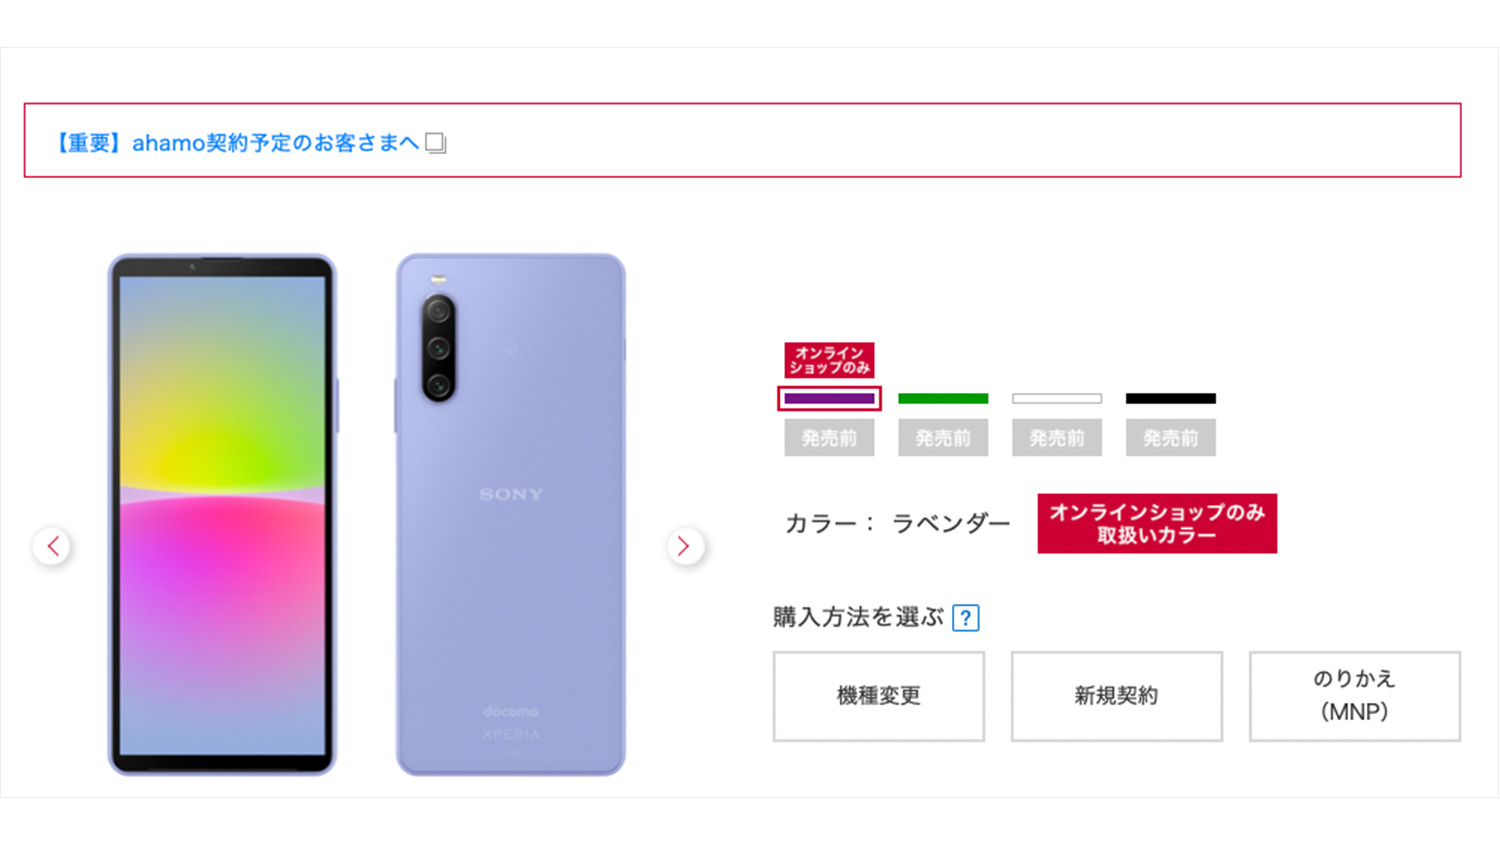The image size is (1500, 844).
Task: Choose the green color swatch
Action: (943, 398)
